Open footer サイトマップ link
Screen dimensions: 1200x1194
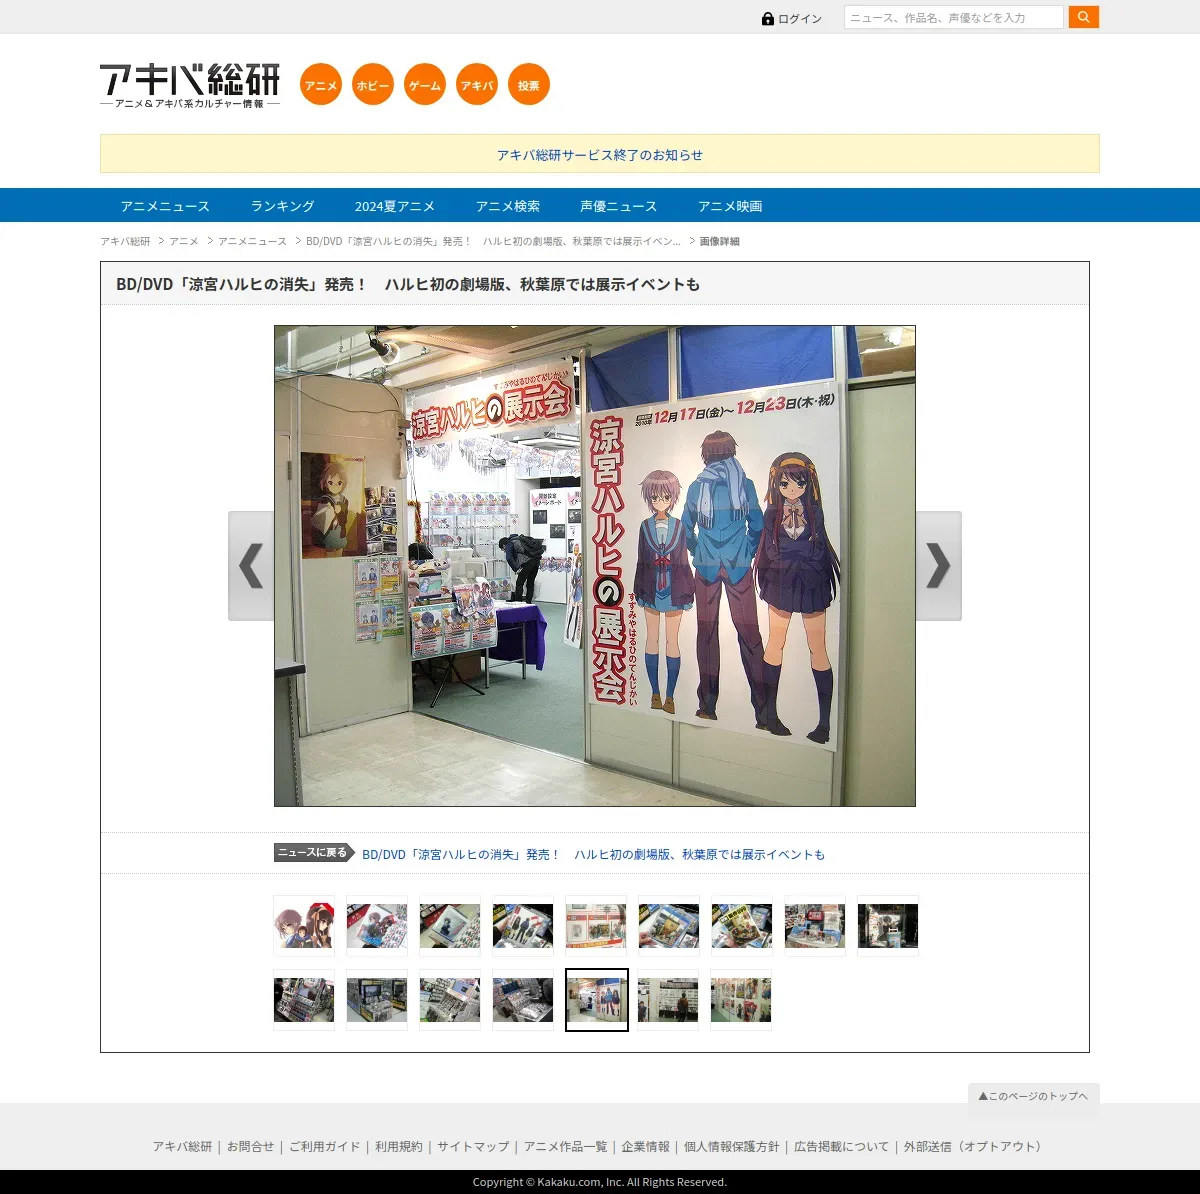click(x=473, y=1146)
